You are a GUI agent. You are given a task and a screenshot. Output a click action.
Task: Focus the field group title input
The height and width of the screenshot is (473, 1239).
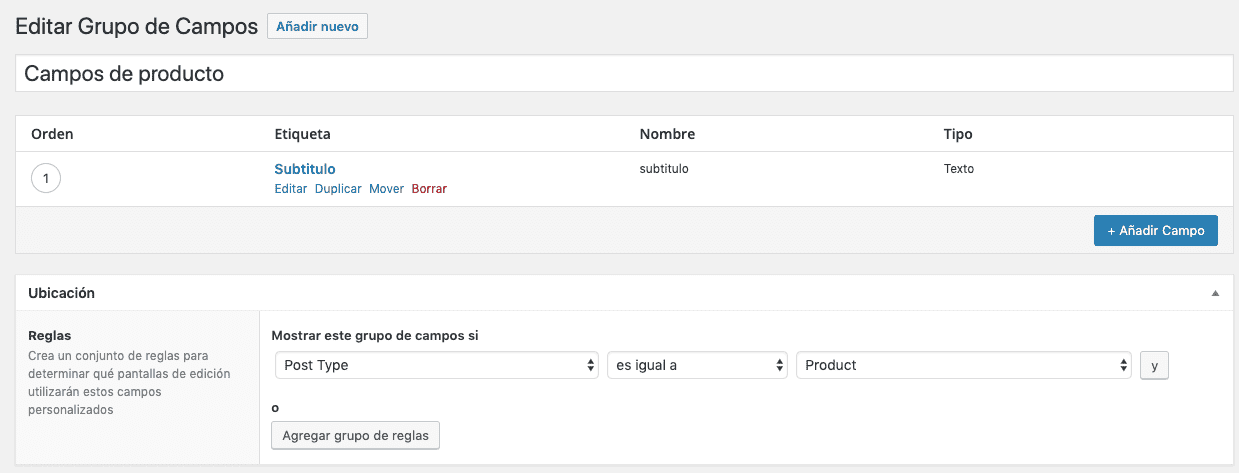(x=624, y=73)
